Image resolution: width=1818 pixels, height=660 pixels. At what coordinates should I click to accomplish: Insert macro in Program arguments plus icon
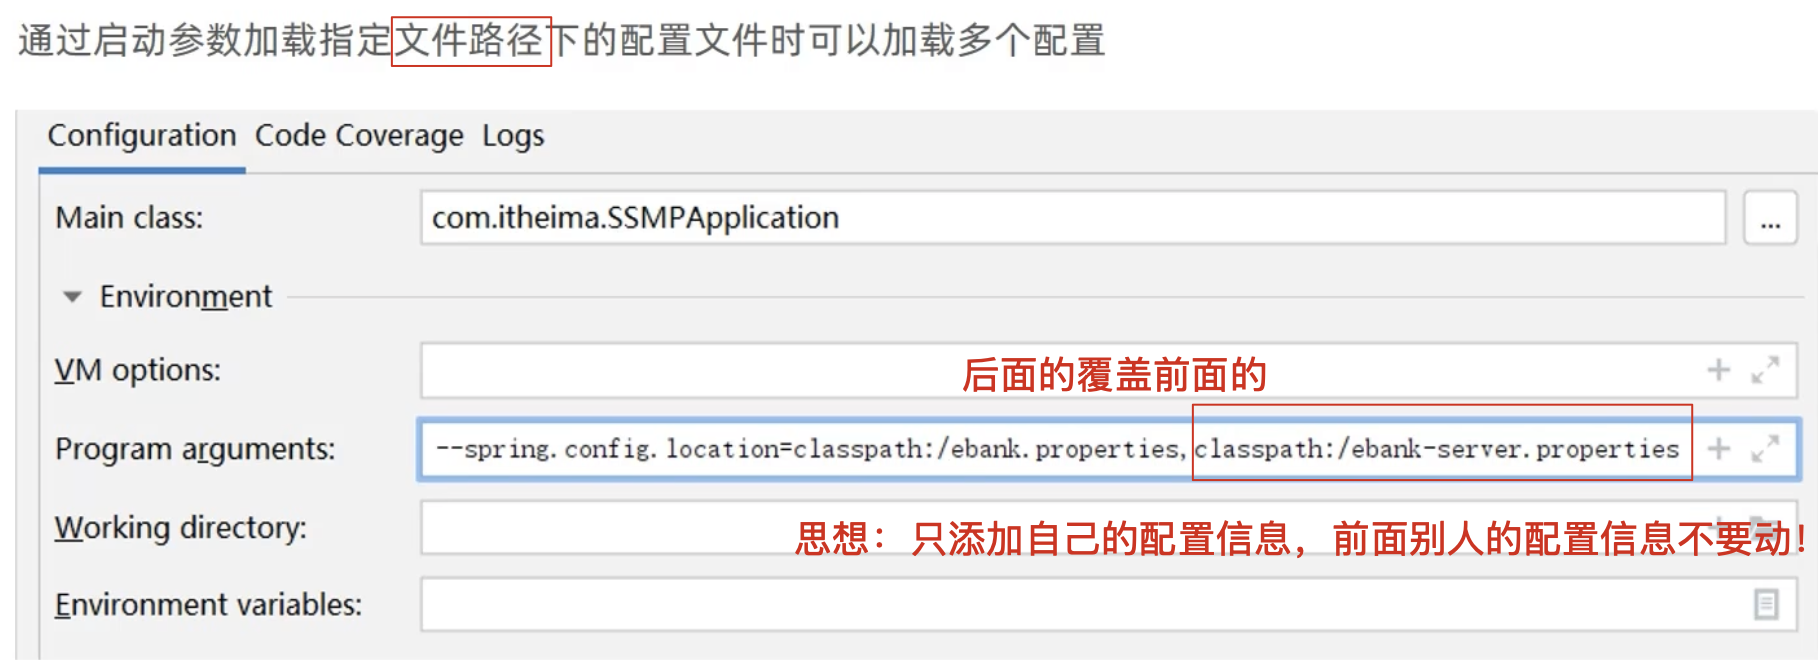pyautogui.click(x=1718, y=448)
